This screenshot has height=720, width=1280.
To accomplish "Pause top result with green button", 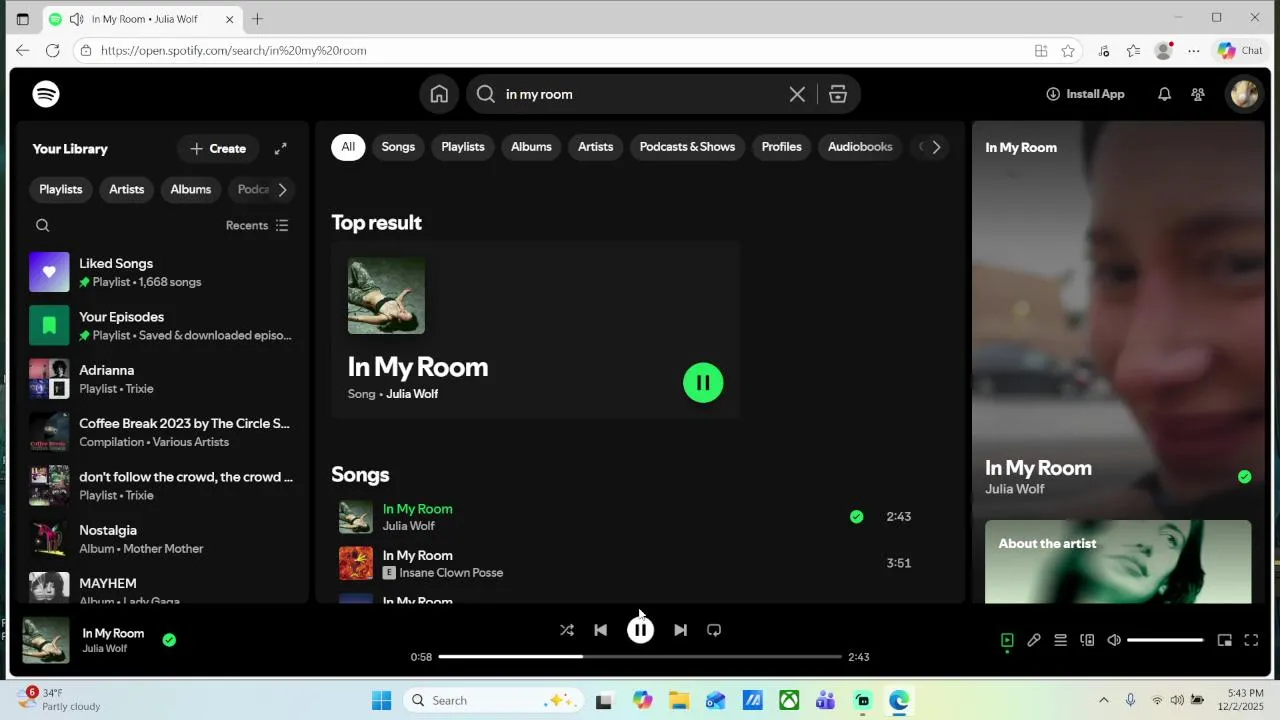I will click(703, 383).
